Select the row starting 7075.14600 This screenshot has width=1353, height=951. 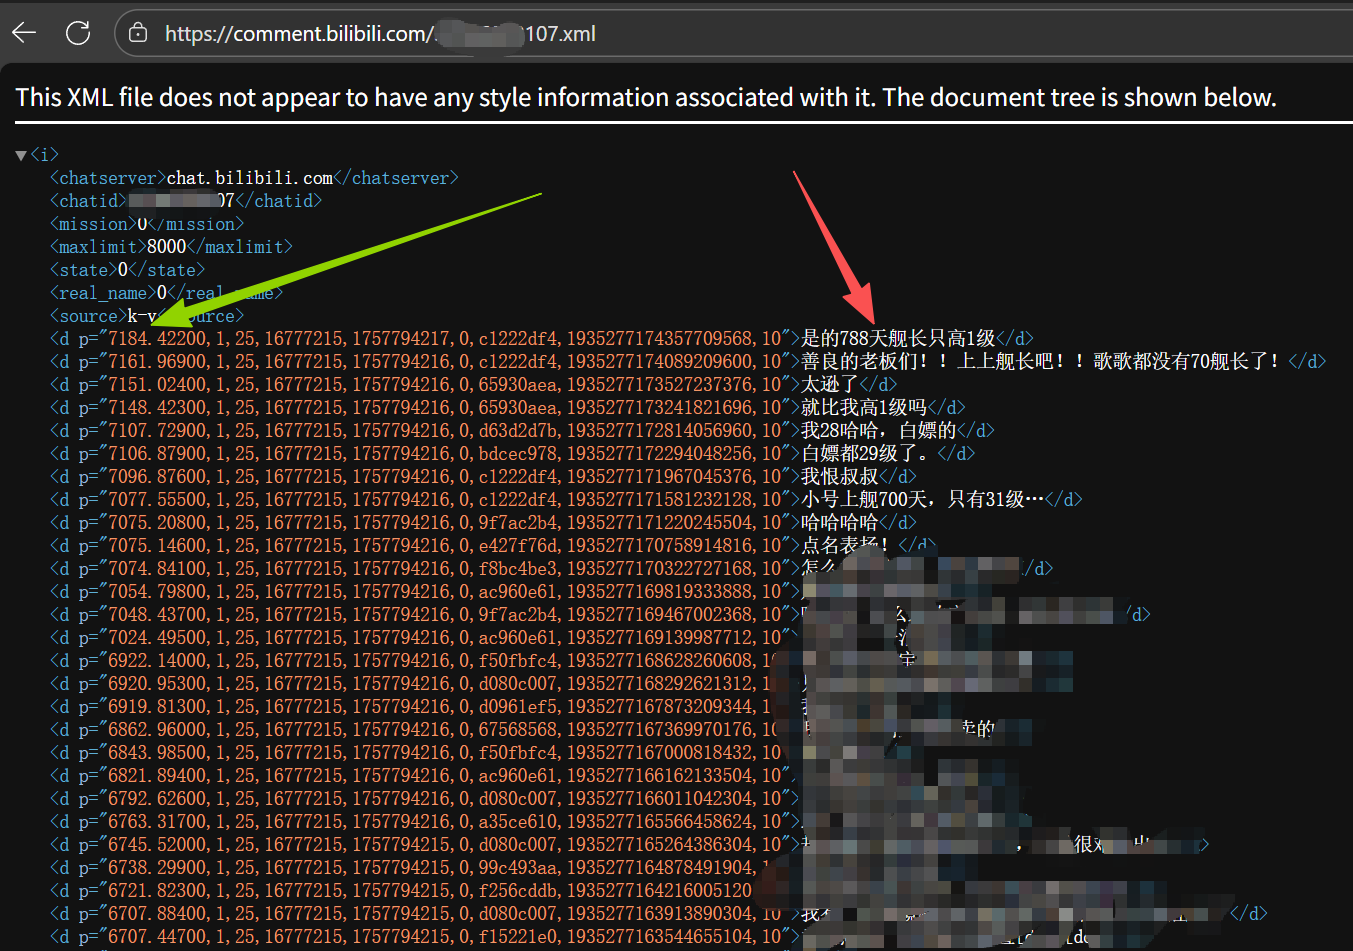pos(493,546)
